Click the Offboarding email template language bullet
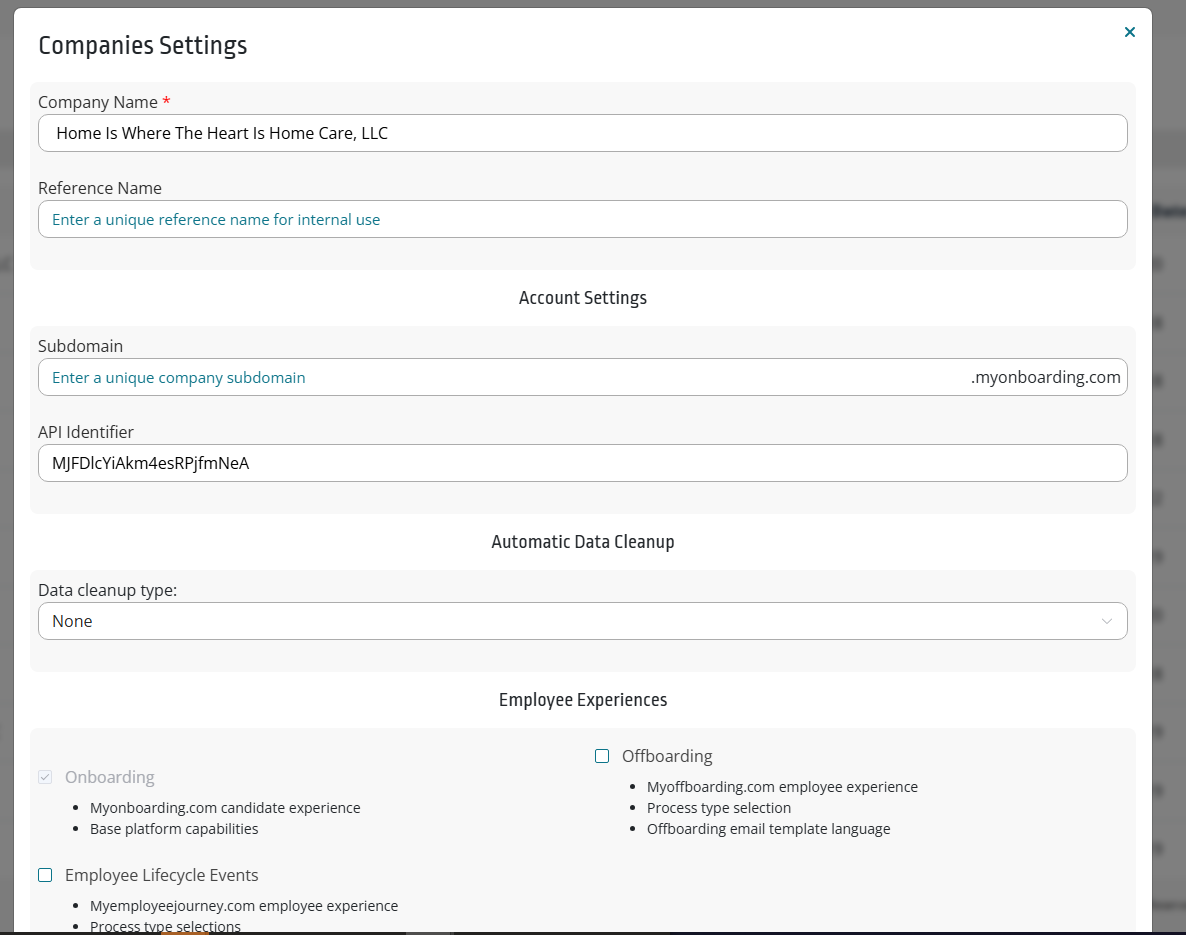Image resolution: width=1186 pixels, height=935 pixels. tap(768, 829)
